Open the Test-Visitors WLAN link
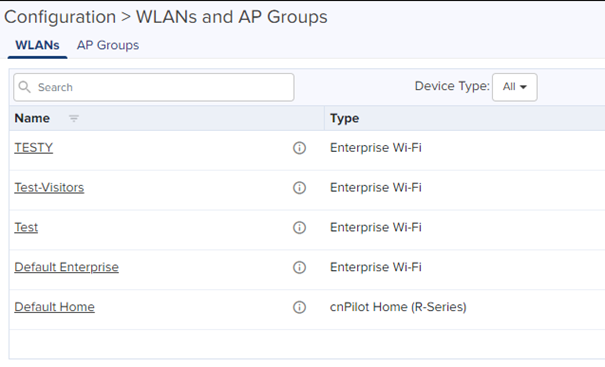The height and width of the screenshot is (367, 605). (x=49, y=188)
